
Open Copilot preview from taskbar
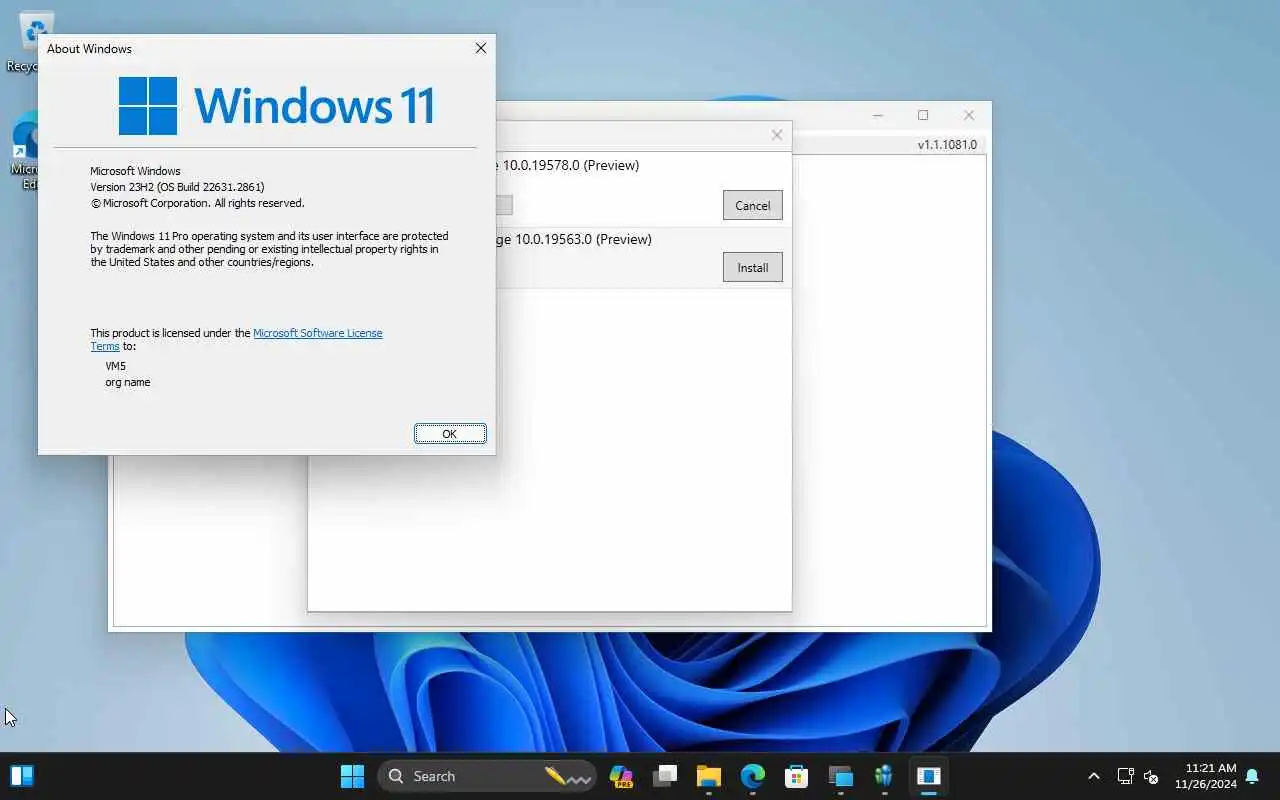click(x=621, y=776)
